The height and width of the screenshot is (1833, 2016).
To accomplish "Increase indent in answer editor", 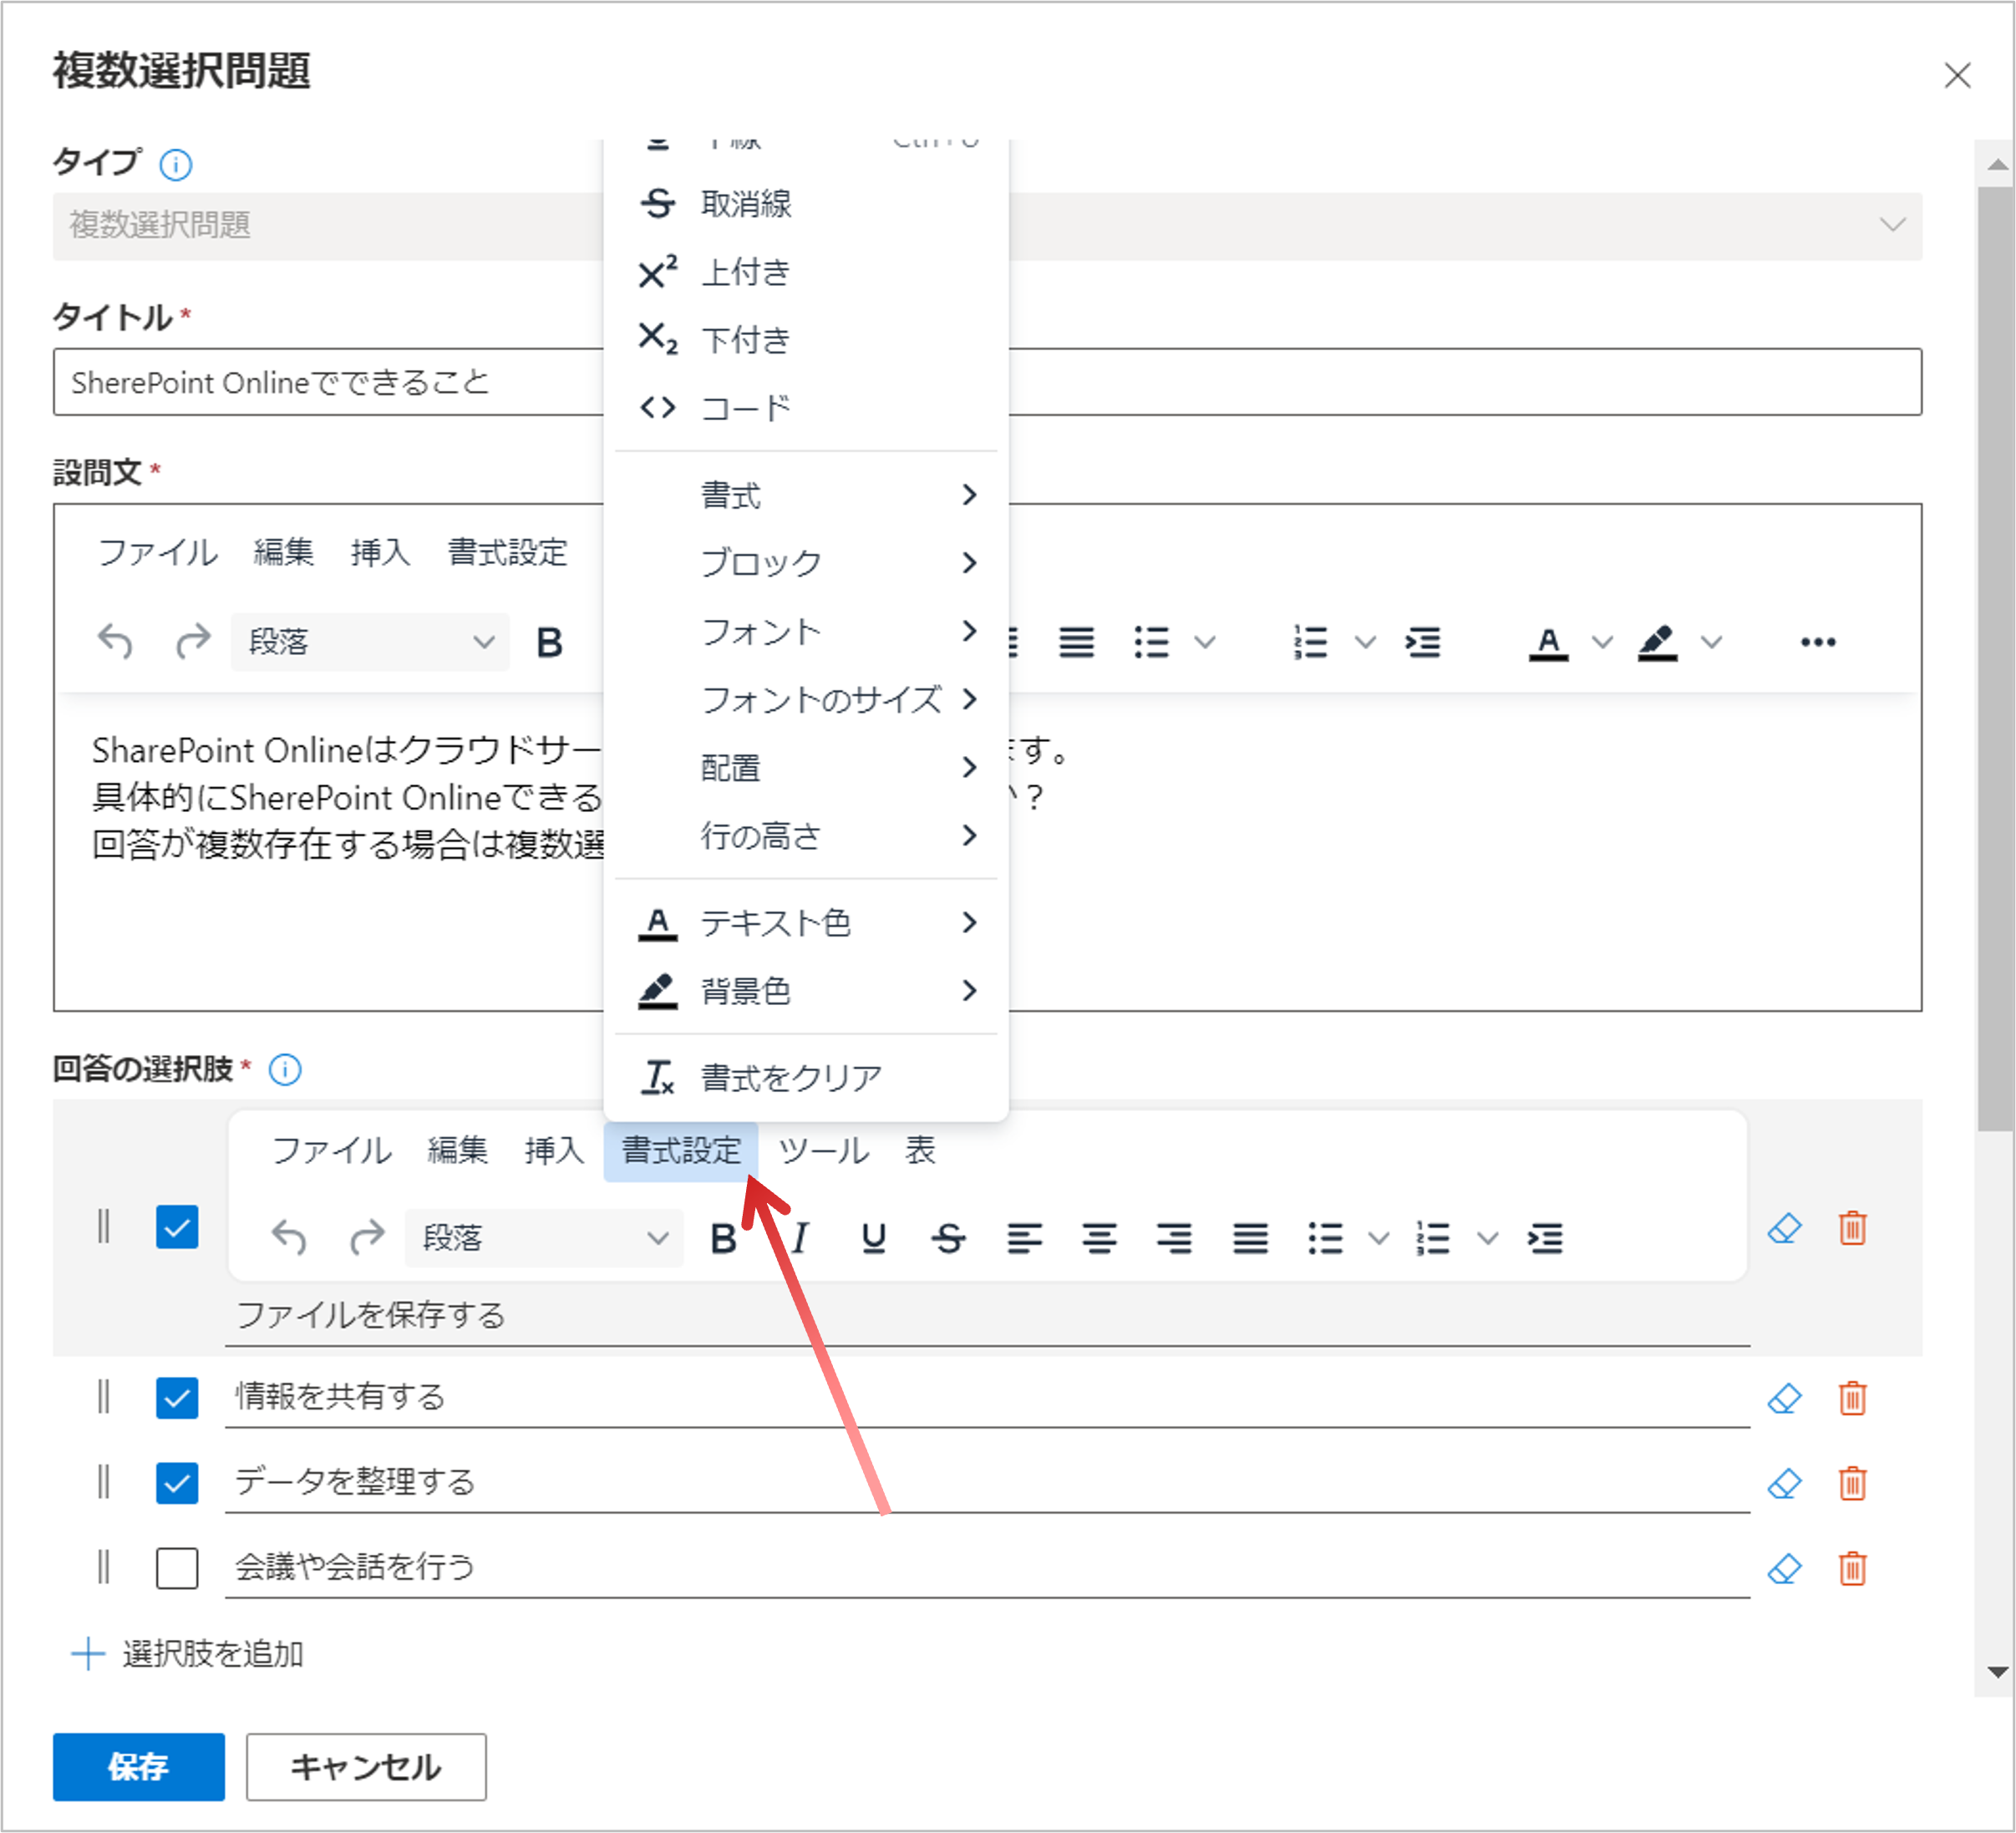I will coord(1545,1239).
